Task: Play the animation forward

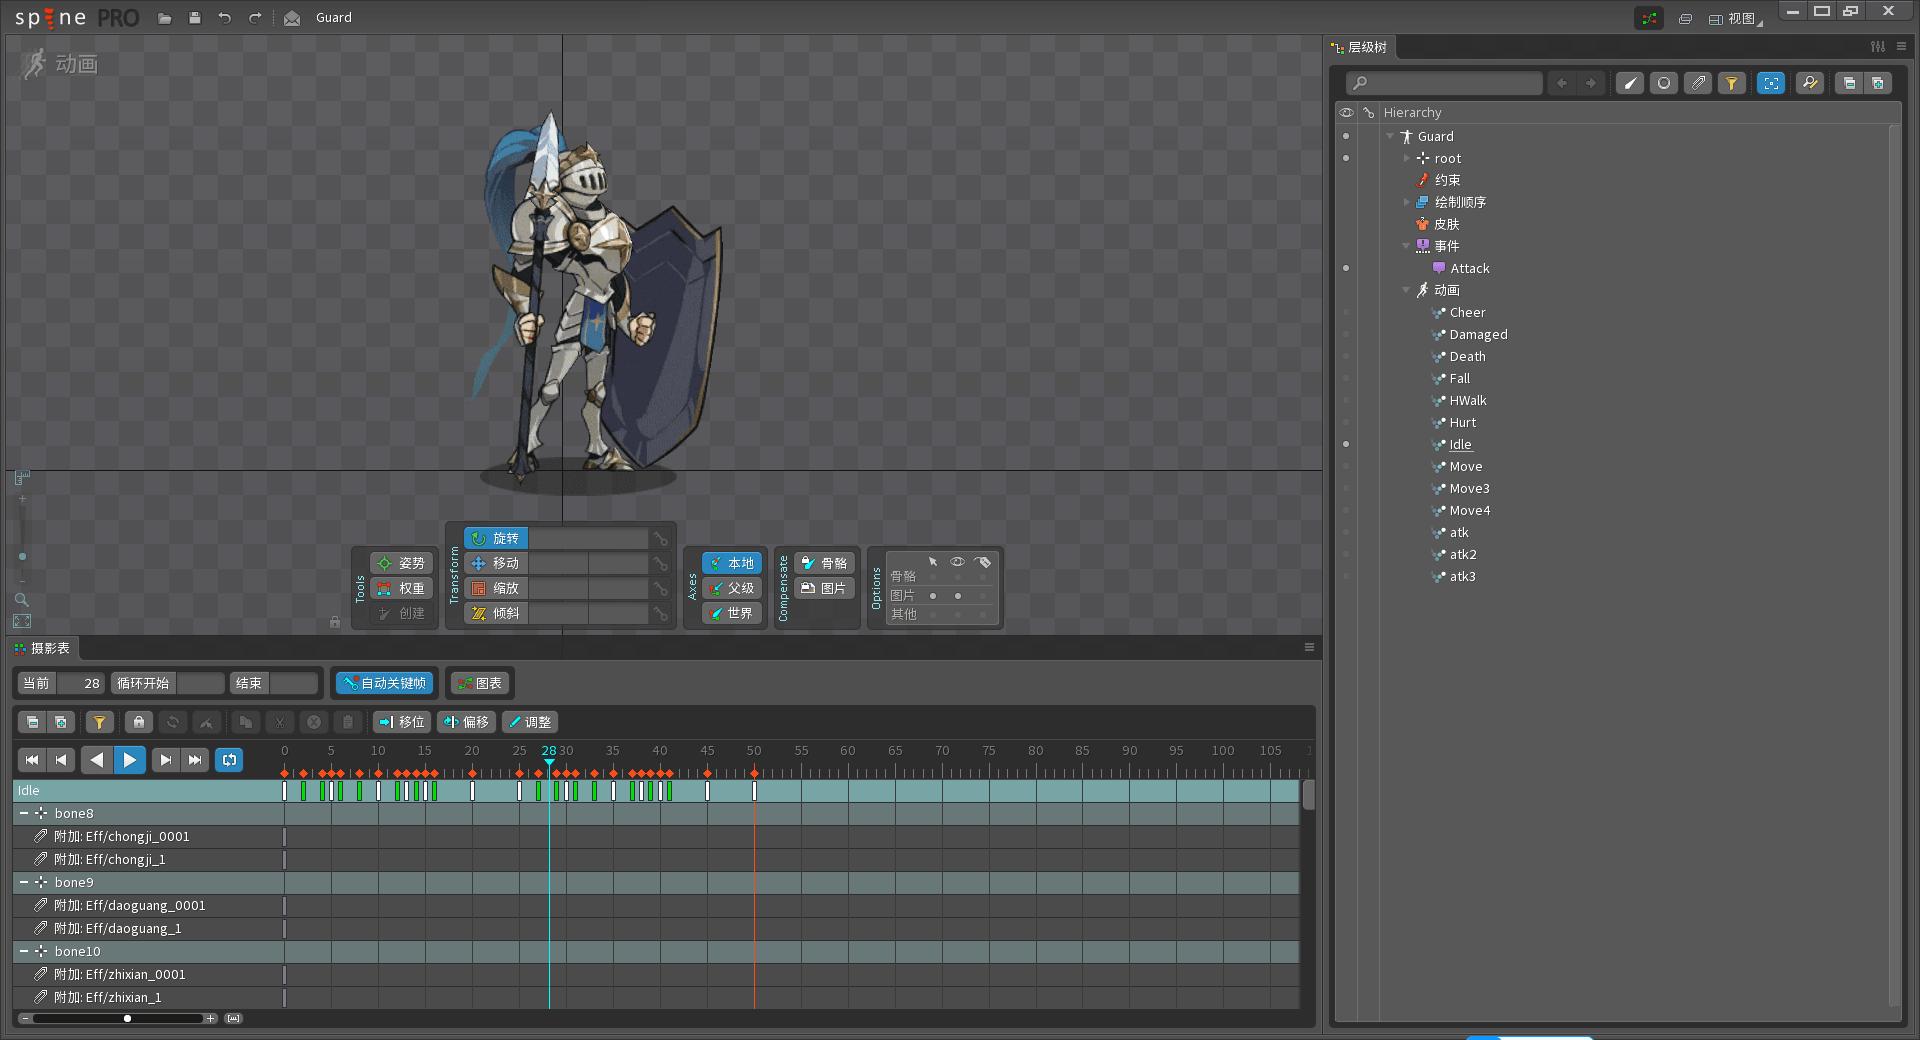Action: 130,760
